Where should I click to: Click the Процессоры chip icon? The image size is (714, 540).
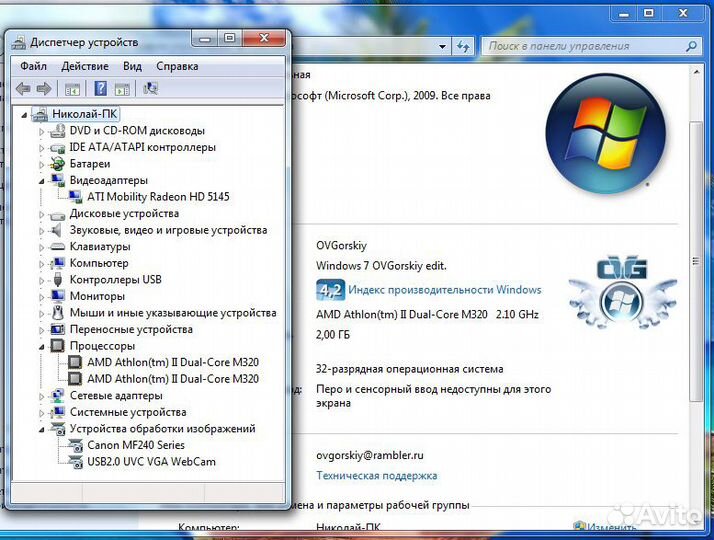coord(57,346)
